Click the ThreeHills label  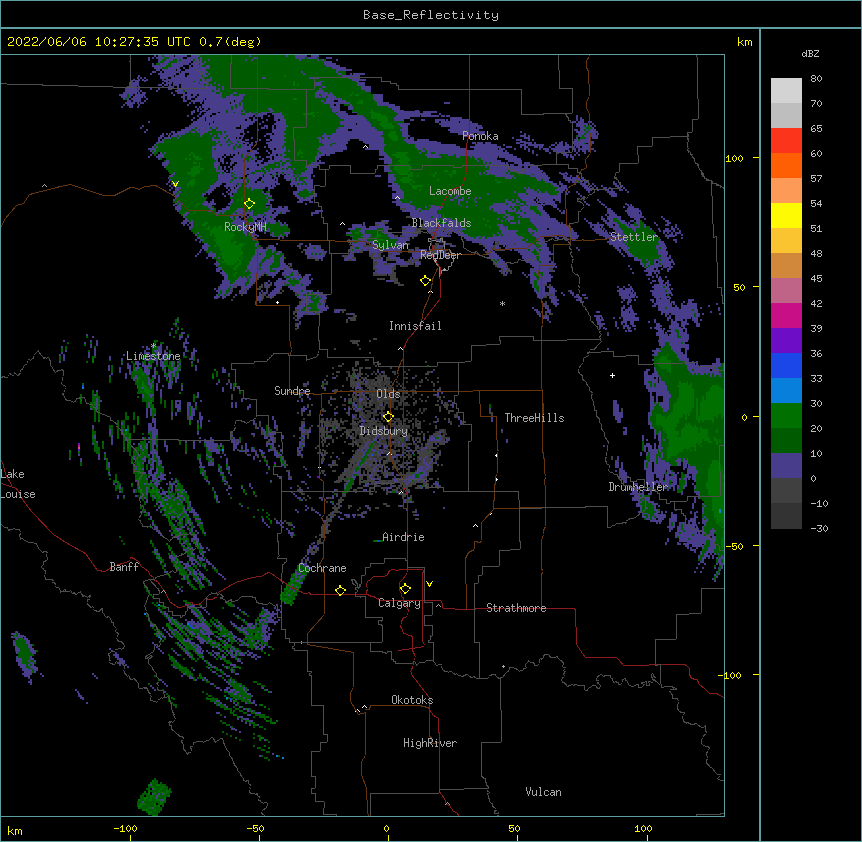[x=534, y=418]
